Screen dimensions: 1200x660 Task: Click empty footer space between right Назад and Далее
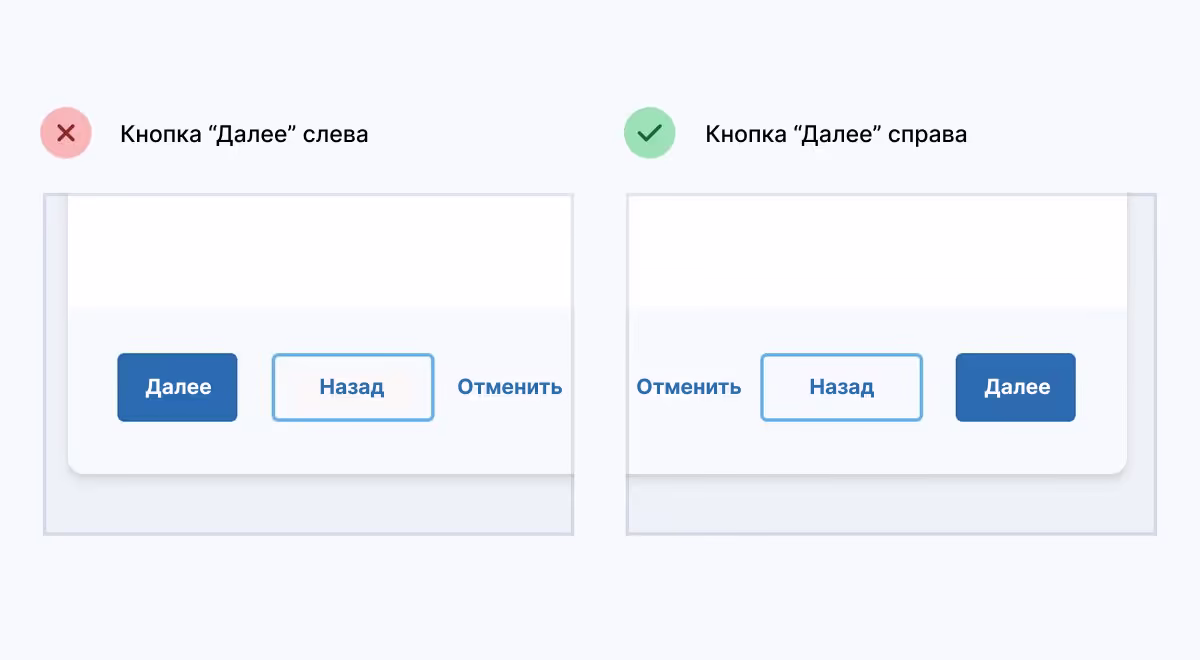coord(939,387)
